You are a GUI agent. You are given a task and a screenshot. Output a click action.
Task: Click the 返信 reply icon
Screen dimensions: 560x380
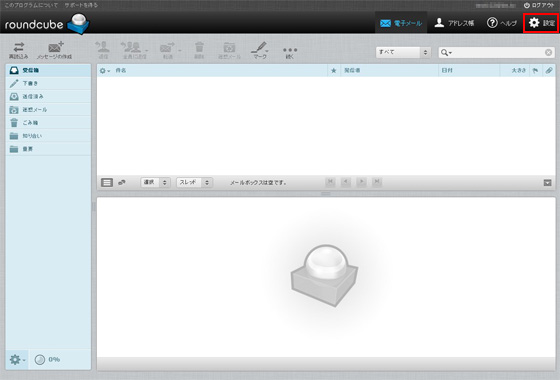[x=103, y=50]
